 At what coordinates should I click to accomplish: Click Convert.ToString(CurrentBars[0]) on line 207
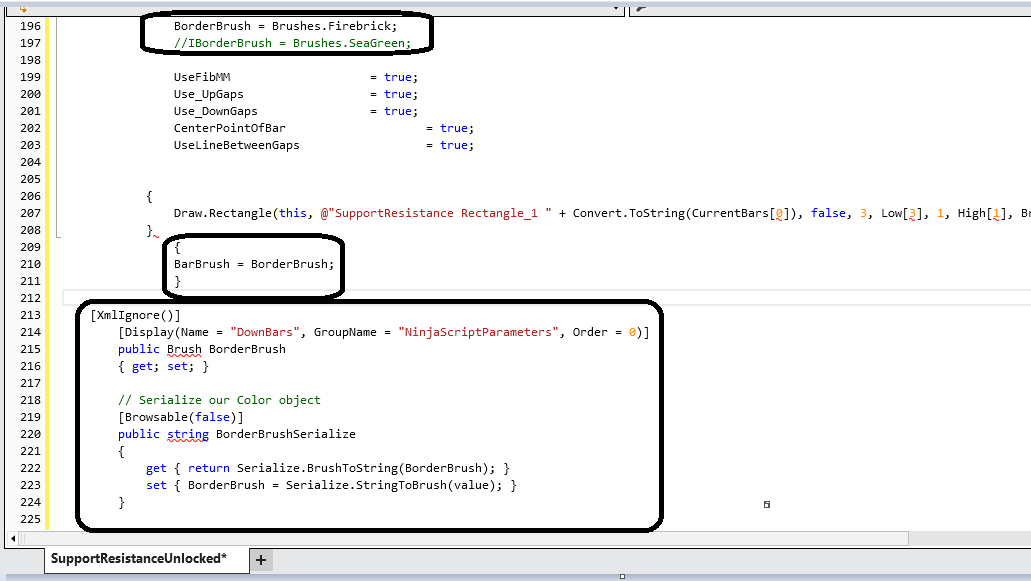pos(684,213)
